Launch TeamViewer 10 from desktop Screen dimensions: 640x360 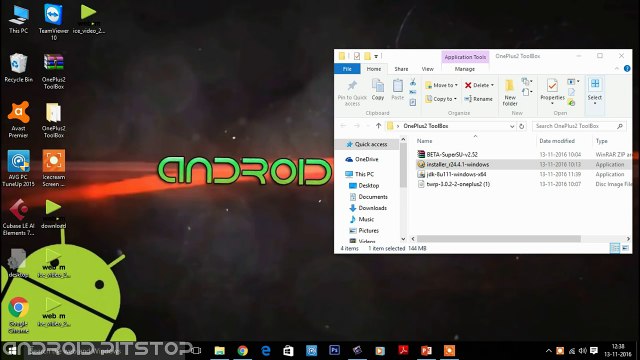[53, 22]
